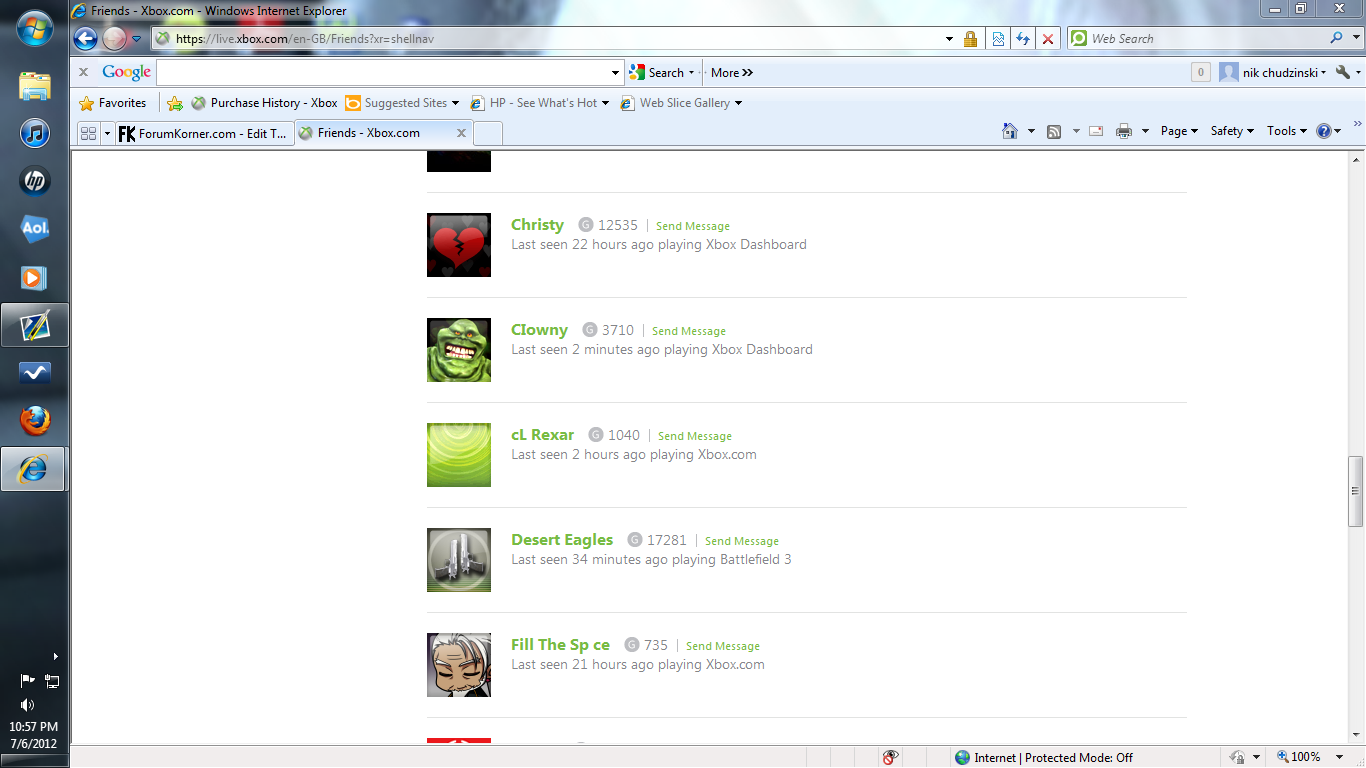
Task: Open Christy's profile name link
Action: 537,225
